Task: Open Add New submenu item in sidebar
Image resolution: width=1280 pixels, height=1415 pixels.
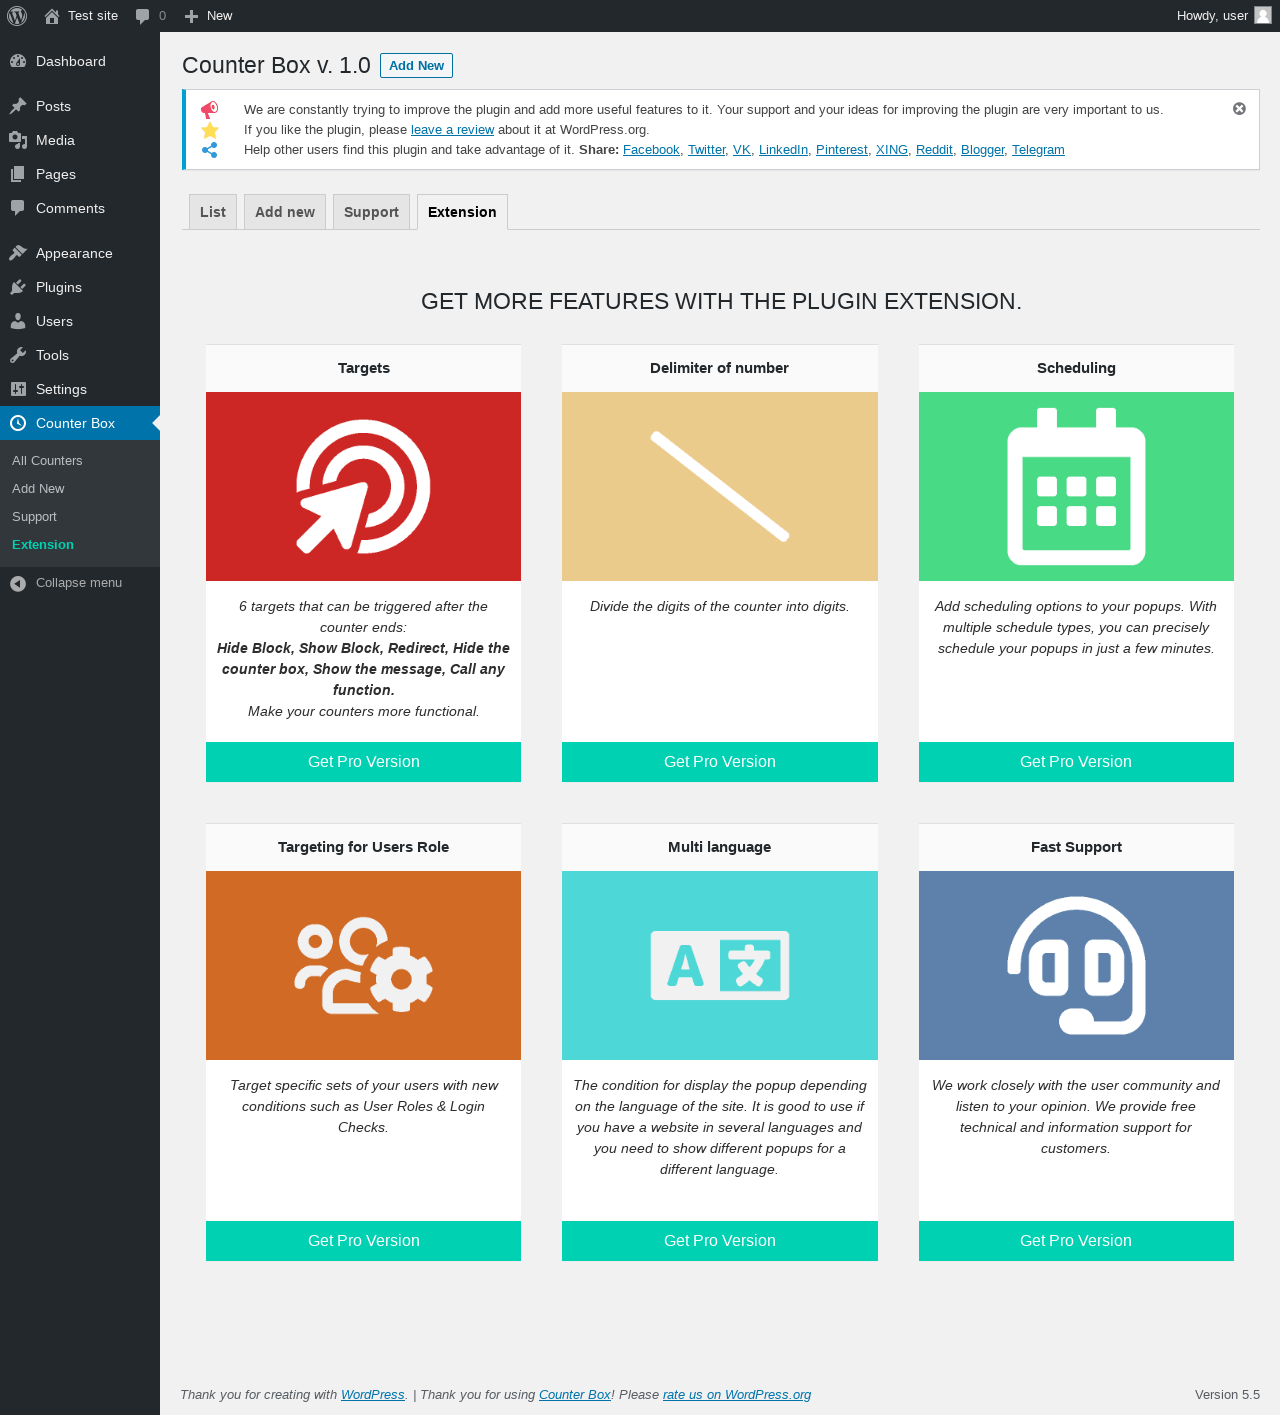Action: pyautogui.click(x=38, y=489)
